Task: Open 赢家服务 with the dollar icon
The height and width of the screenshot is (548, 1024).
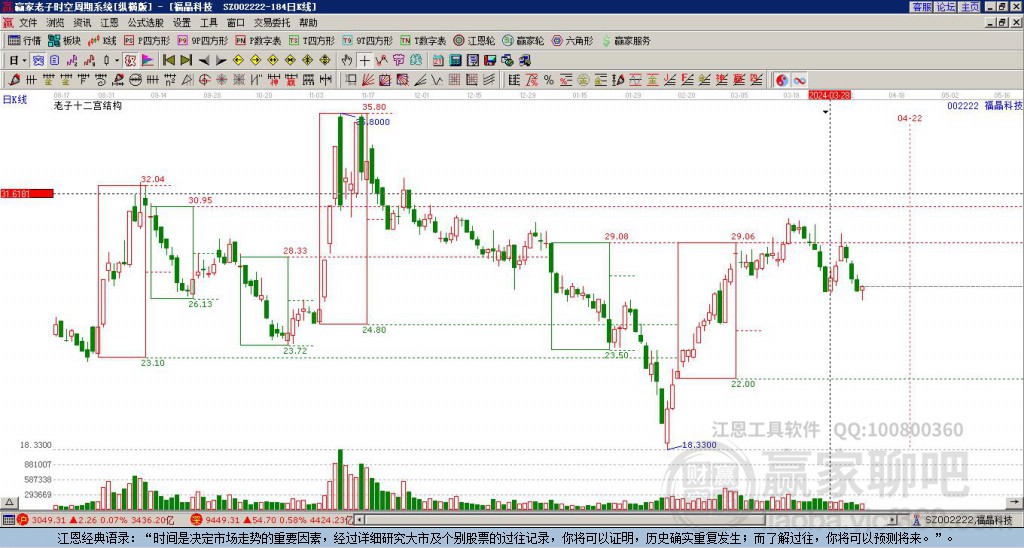Action: click(626, 40)
